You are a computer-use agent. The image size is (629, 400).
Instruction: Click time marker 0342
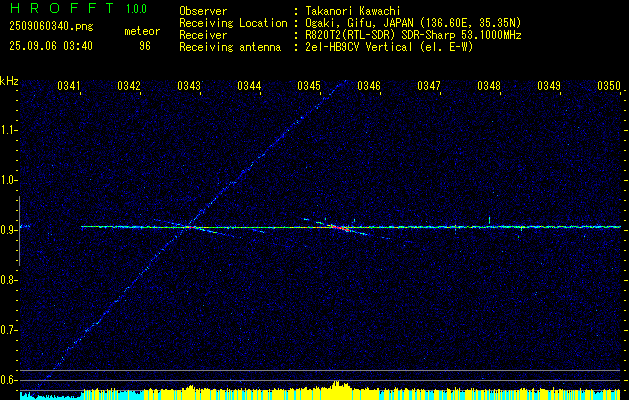click(129, 85)
